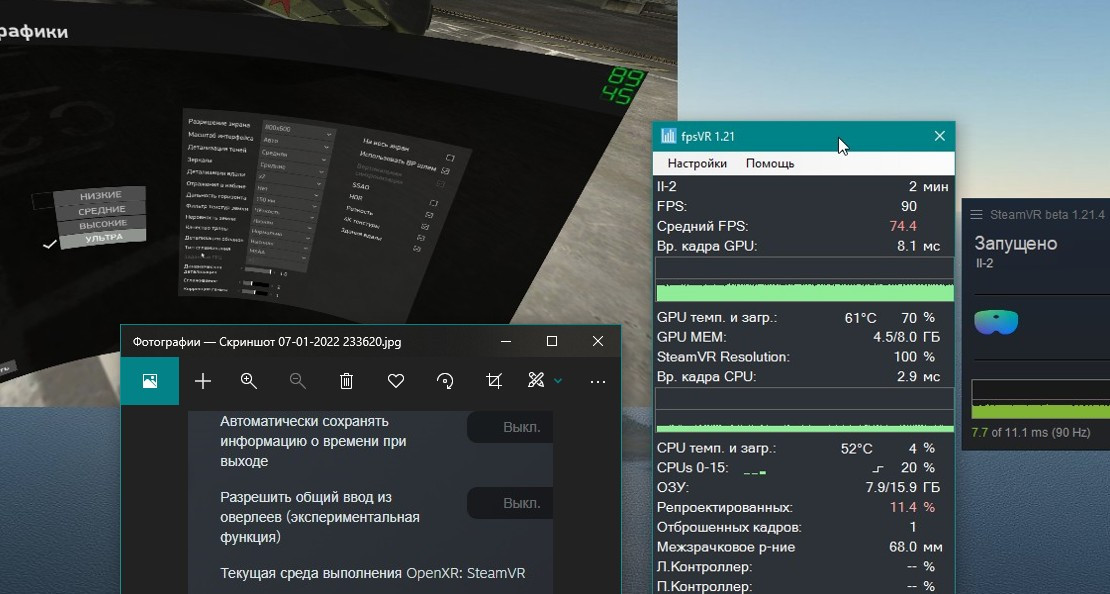
Task: Delete the photo with the trash icon
Action: [346, 381]
